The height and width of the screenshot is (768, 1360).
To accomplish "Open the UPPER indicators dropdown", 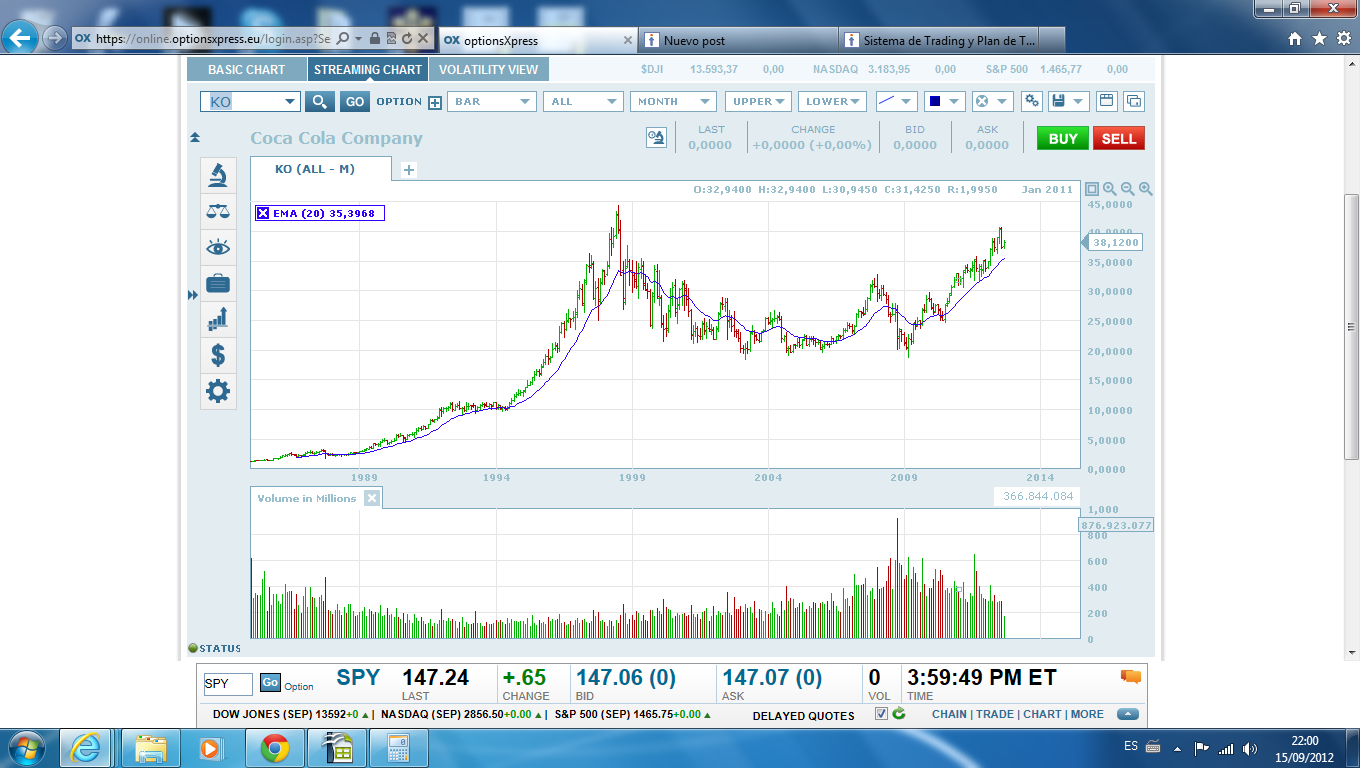I will point(757,101).
